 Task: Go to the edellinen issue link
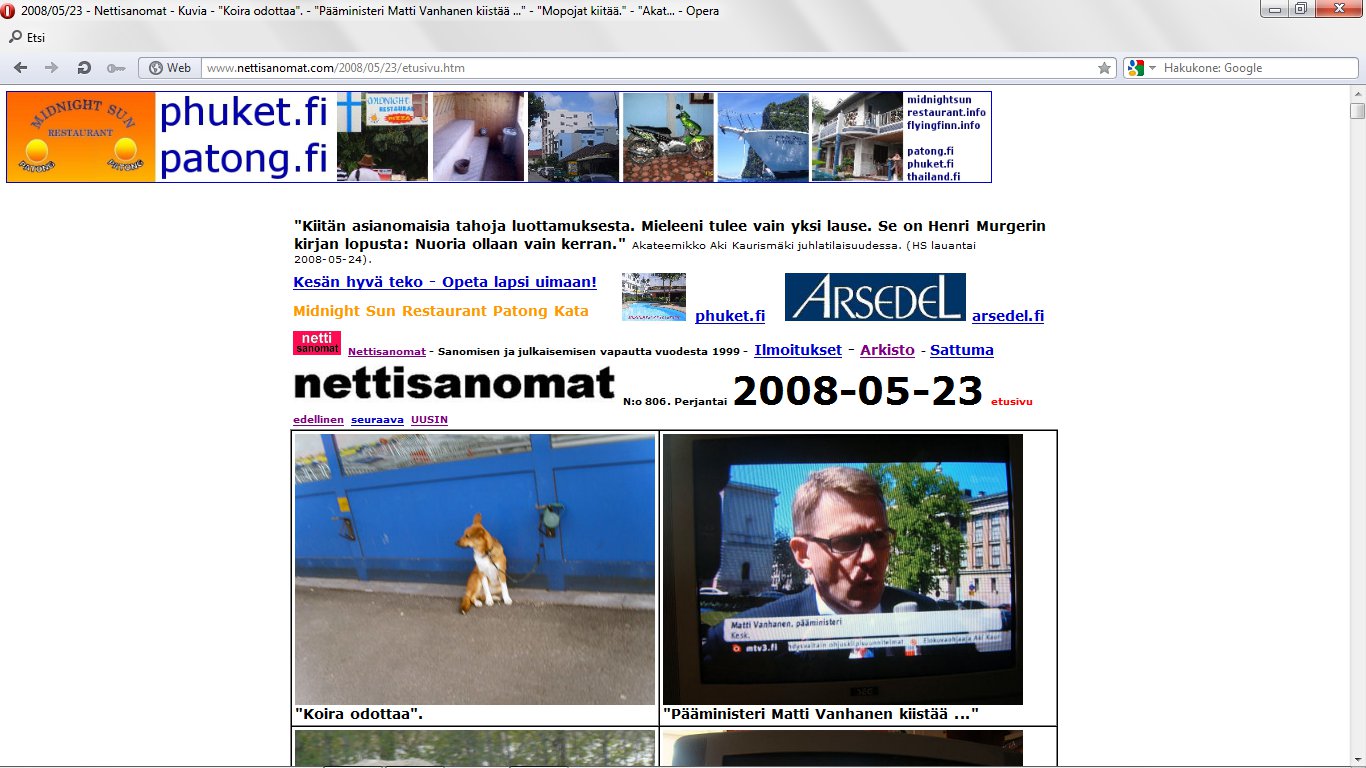318,419
